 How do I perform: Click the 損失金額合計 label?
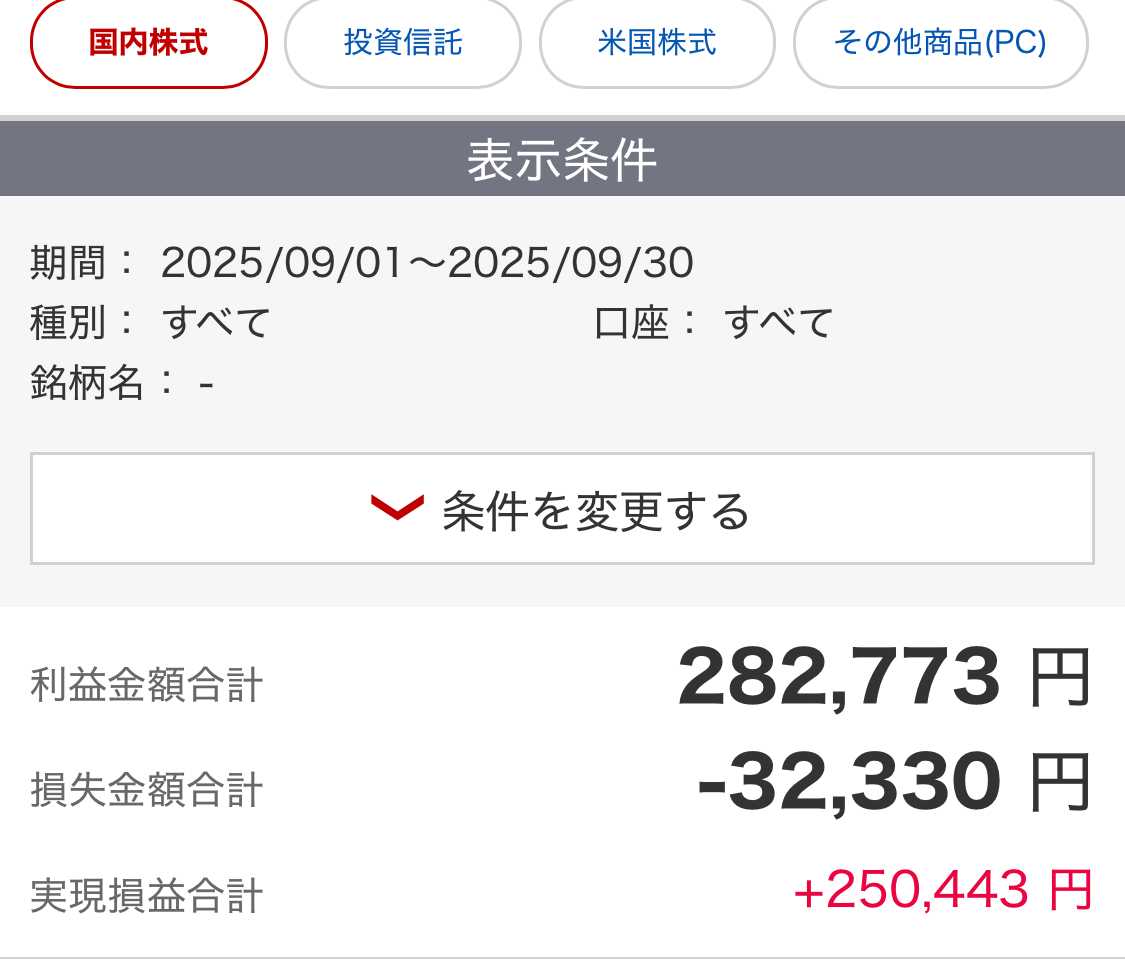[147, 790]
